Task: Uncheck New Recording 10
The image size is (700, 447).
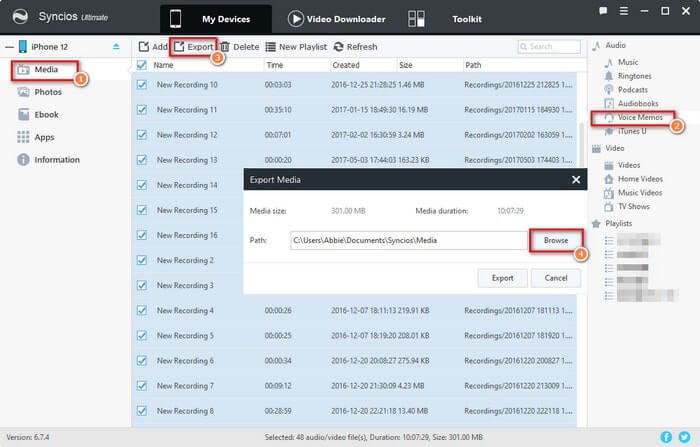Action: pyautogui.click(x=142, y=84)
